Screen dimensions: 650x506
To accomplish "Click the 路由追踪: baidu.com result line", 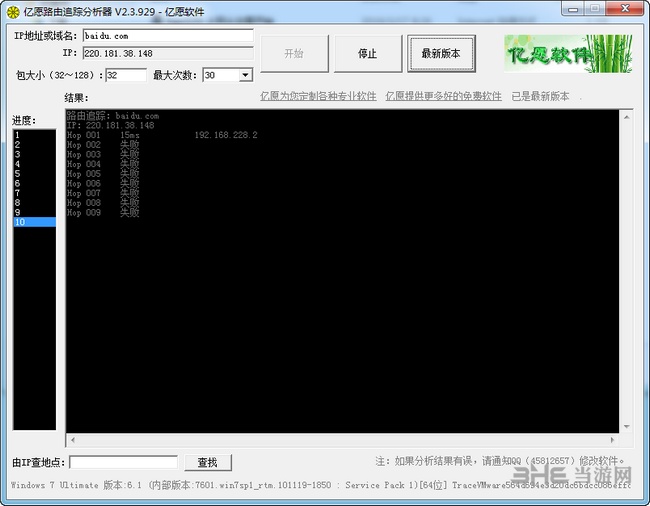I will [x=113, y=116].
